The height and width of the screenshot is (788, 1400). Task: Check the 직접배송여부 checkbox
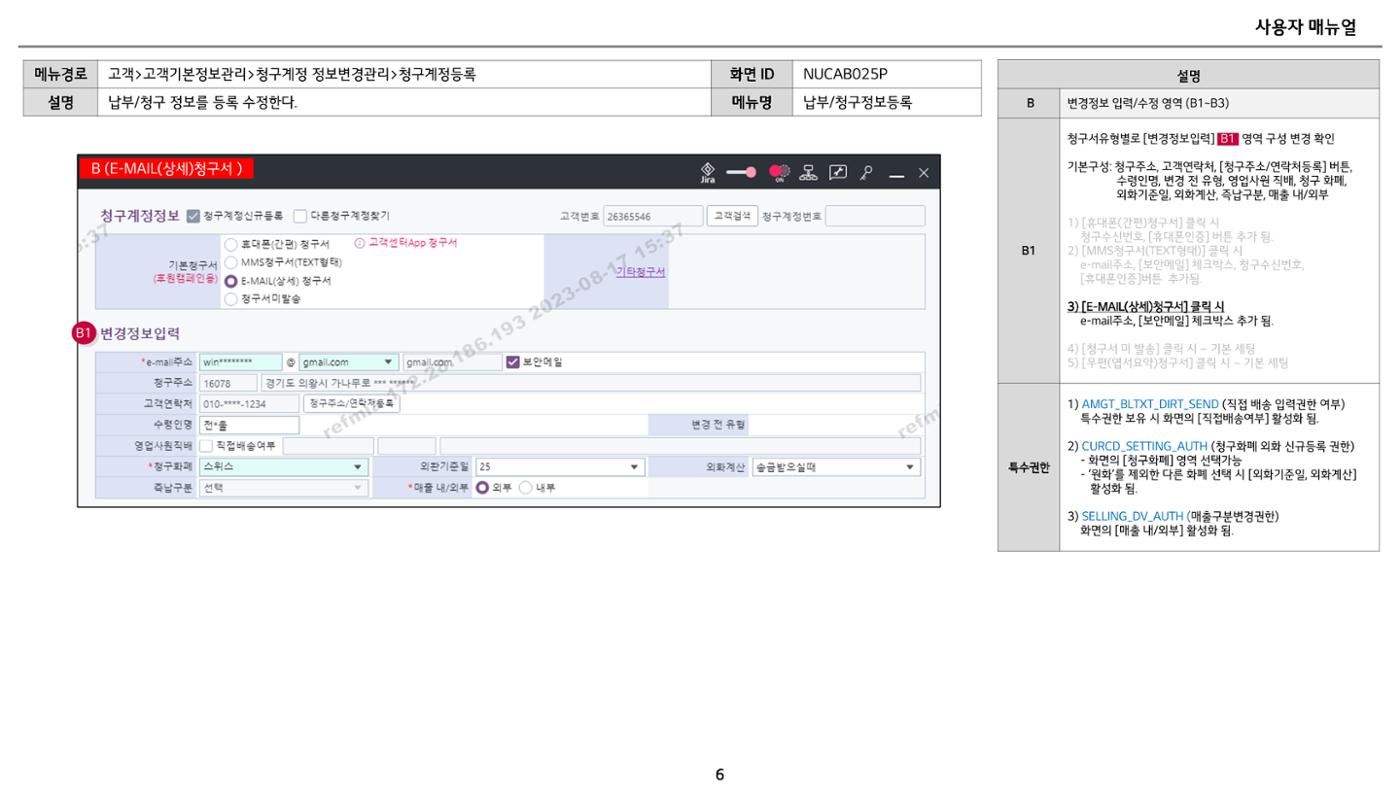[206, 445]
